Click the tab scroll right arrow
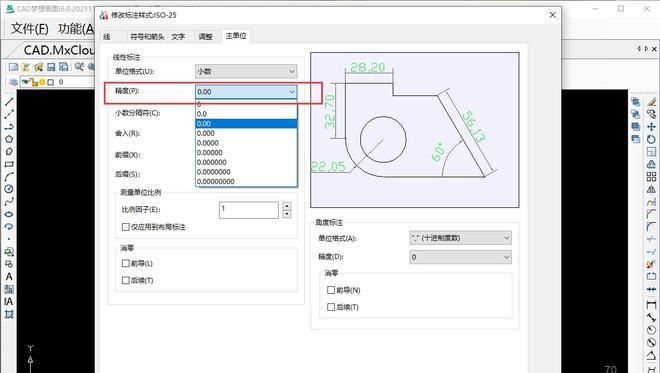This screenshot has height=373, width=660. pos(646,49)
